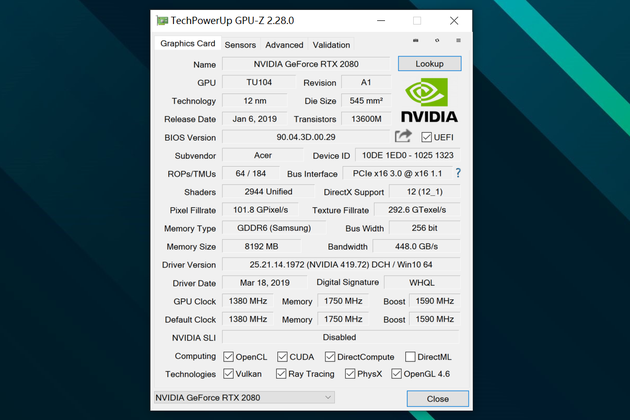
Task: Switch to the Sensors tab
Action: click(240, 45)
